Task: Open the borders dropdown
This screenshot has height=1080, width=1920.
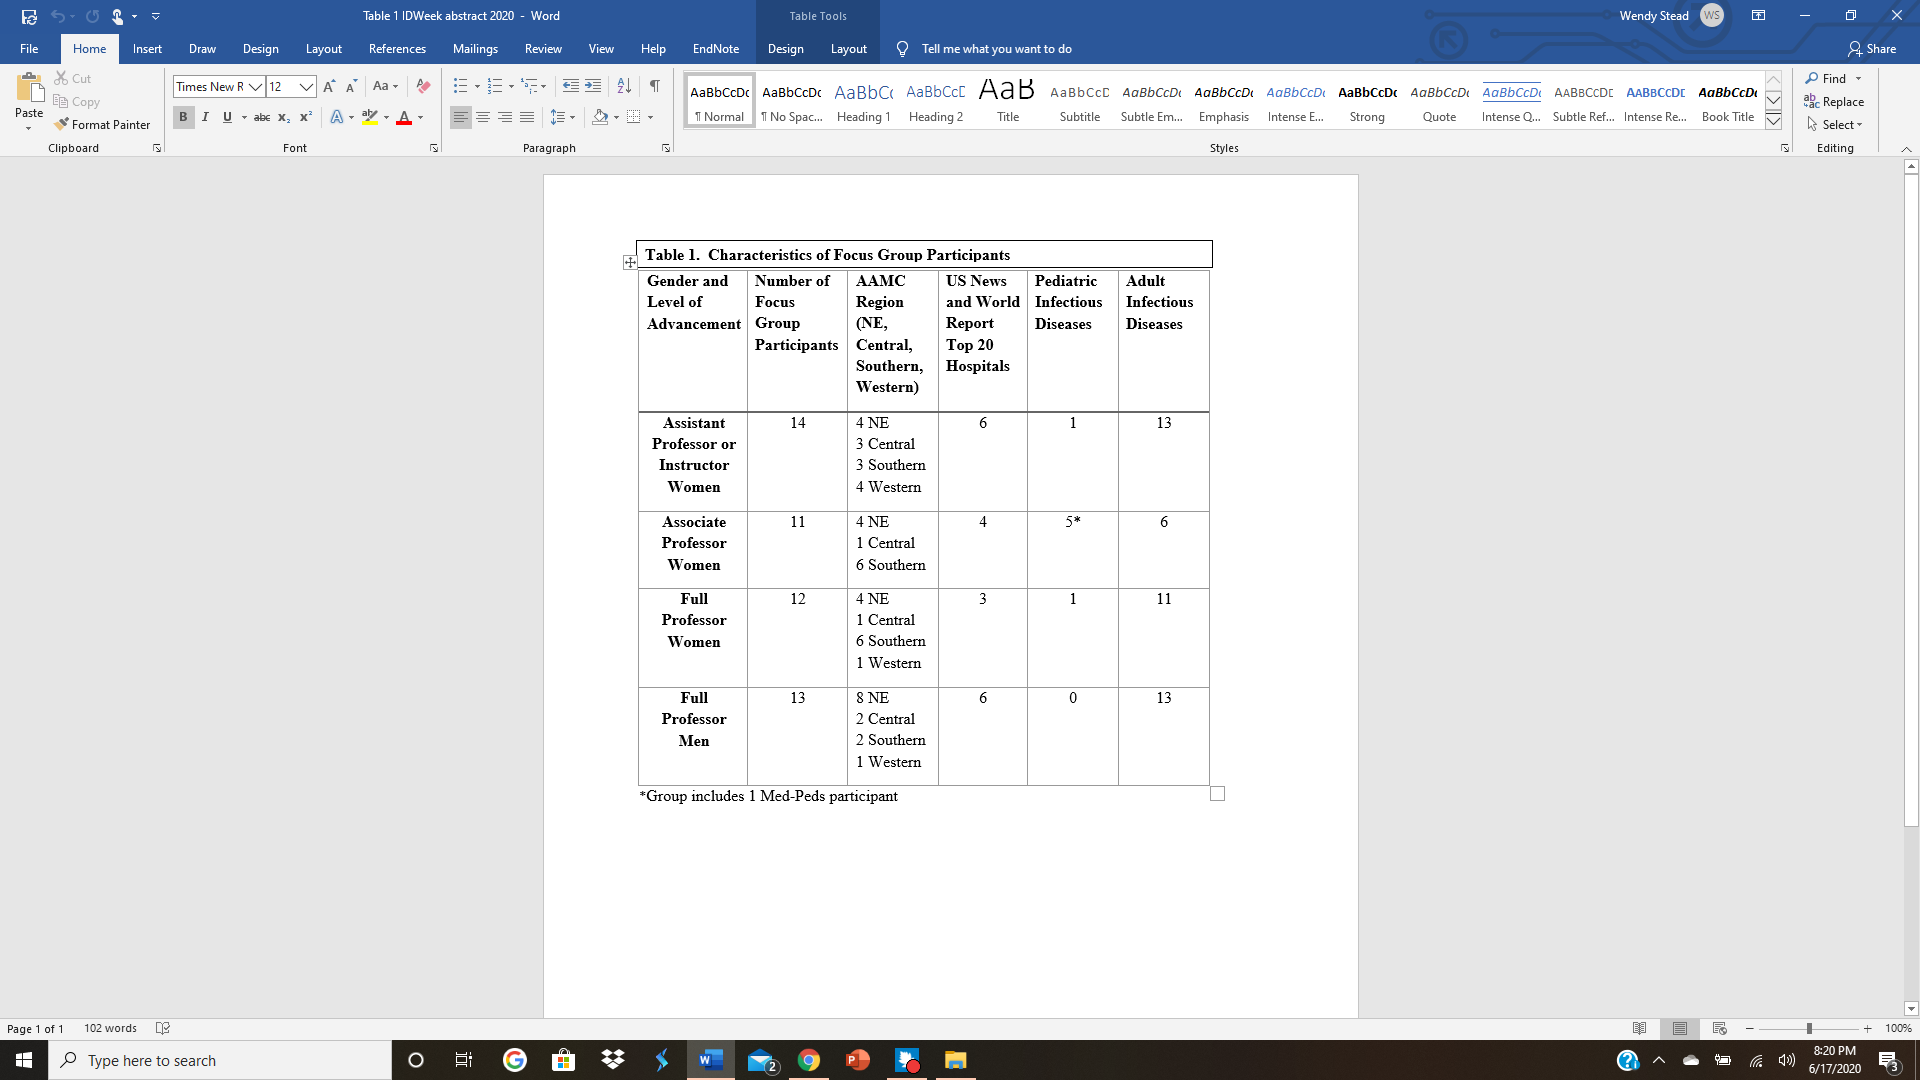Action: coord(650,118)
